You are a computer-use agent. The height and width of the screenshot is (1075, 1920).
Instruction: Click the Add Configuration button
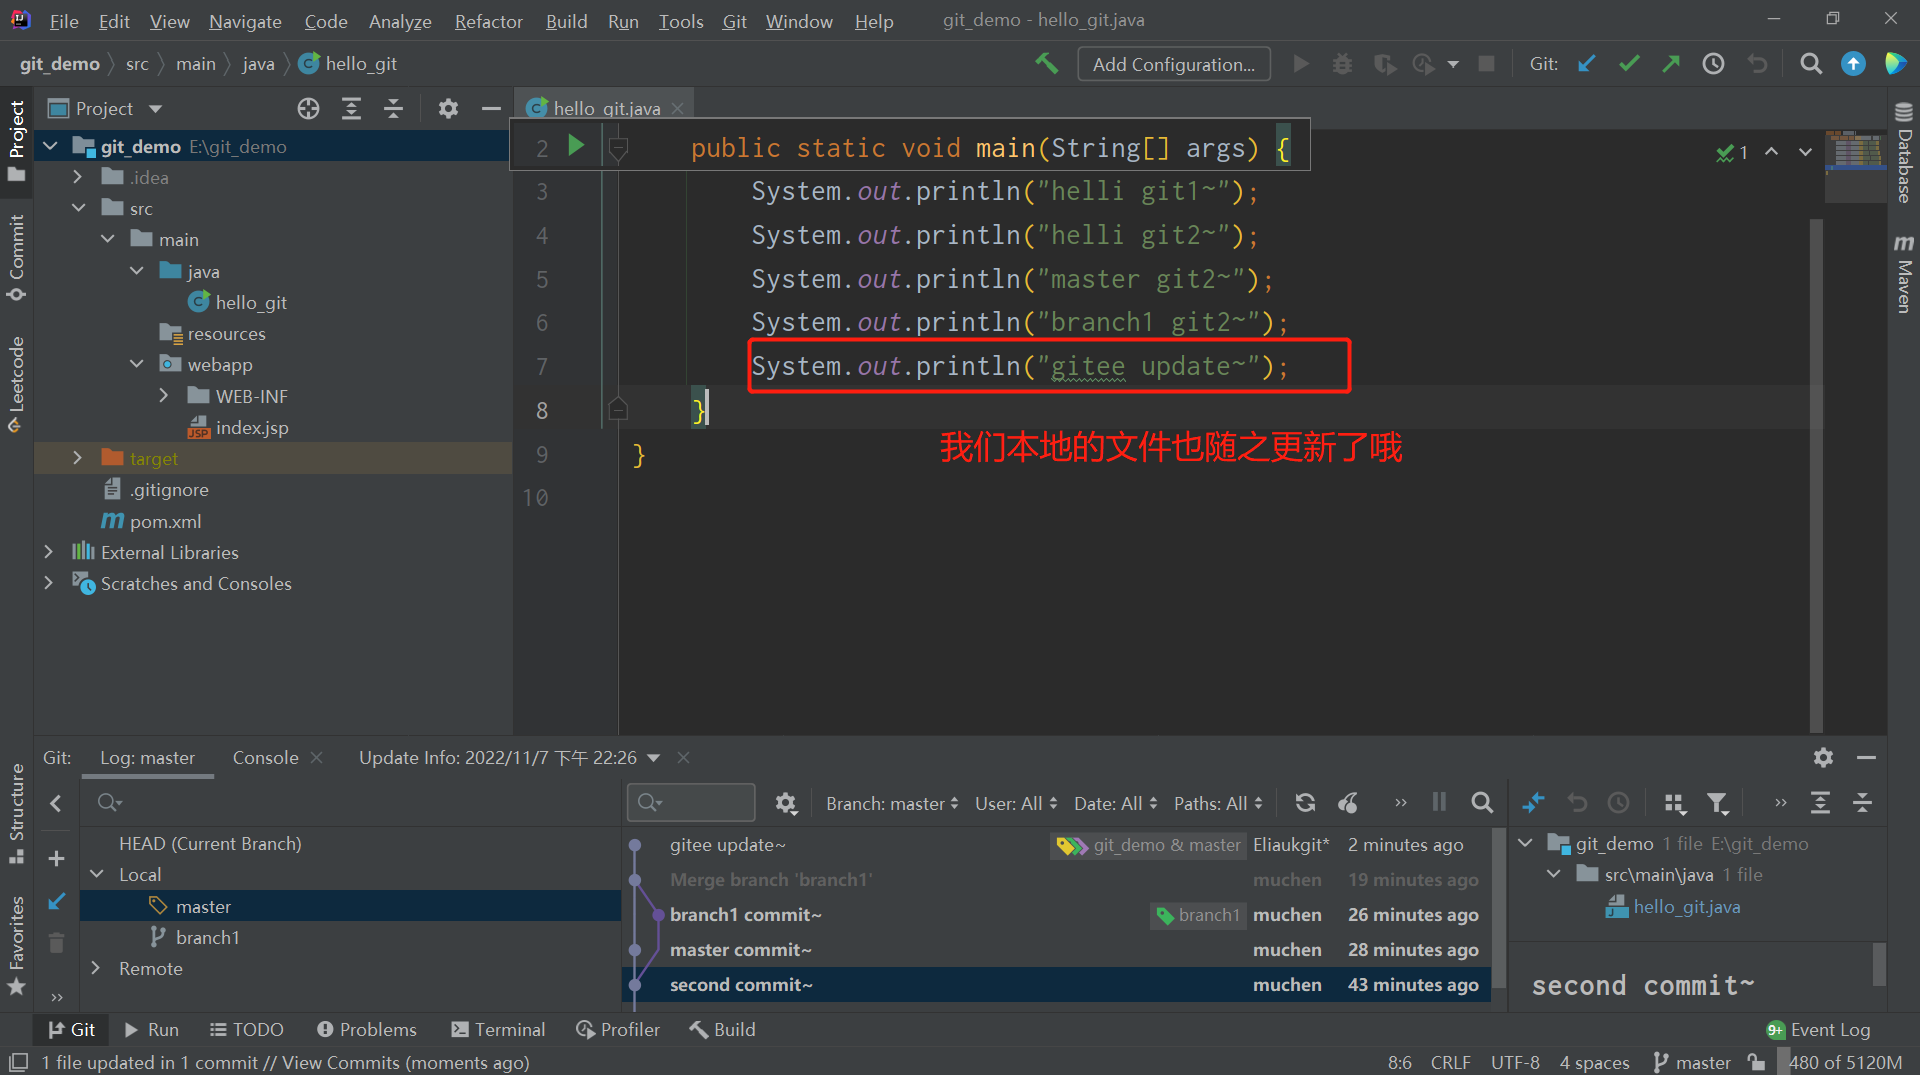[1173, 64]
